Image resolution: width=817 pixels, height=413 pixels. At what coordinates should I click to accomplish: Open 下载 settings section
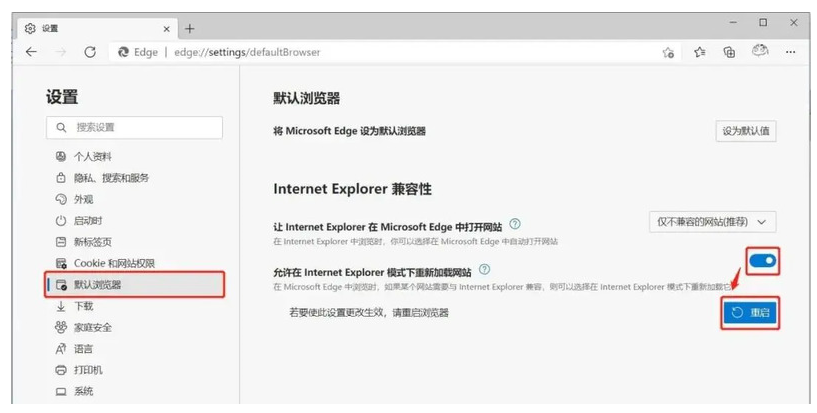[83, 306]
